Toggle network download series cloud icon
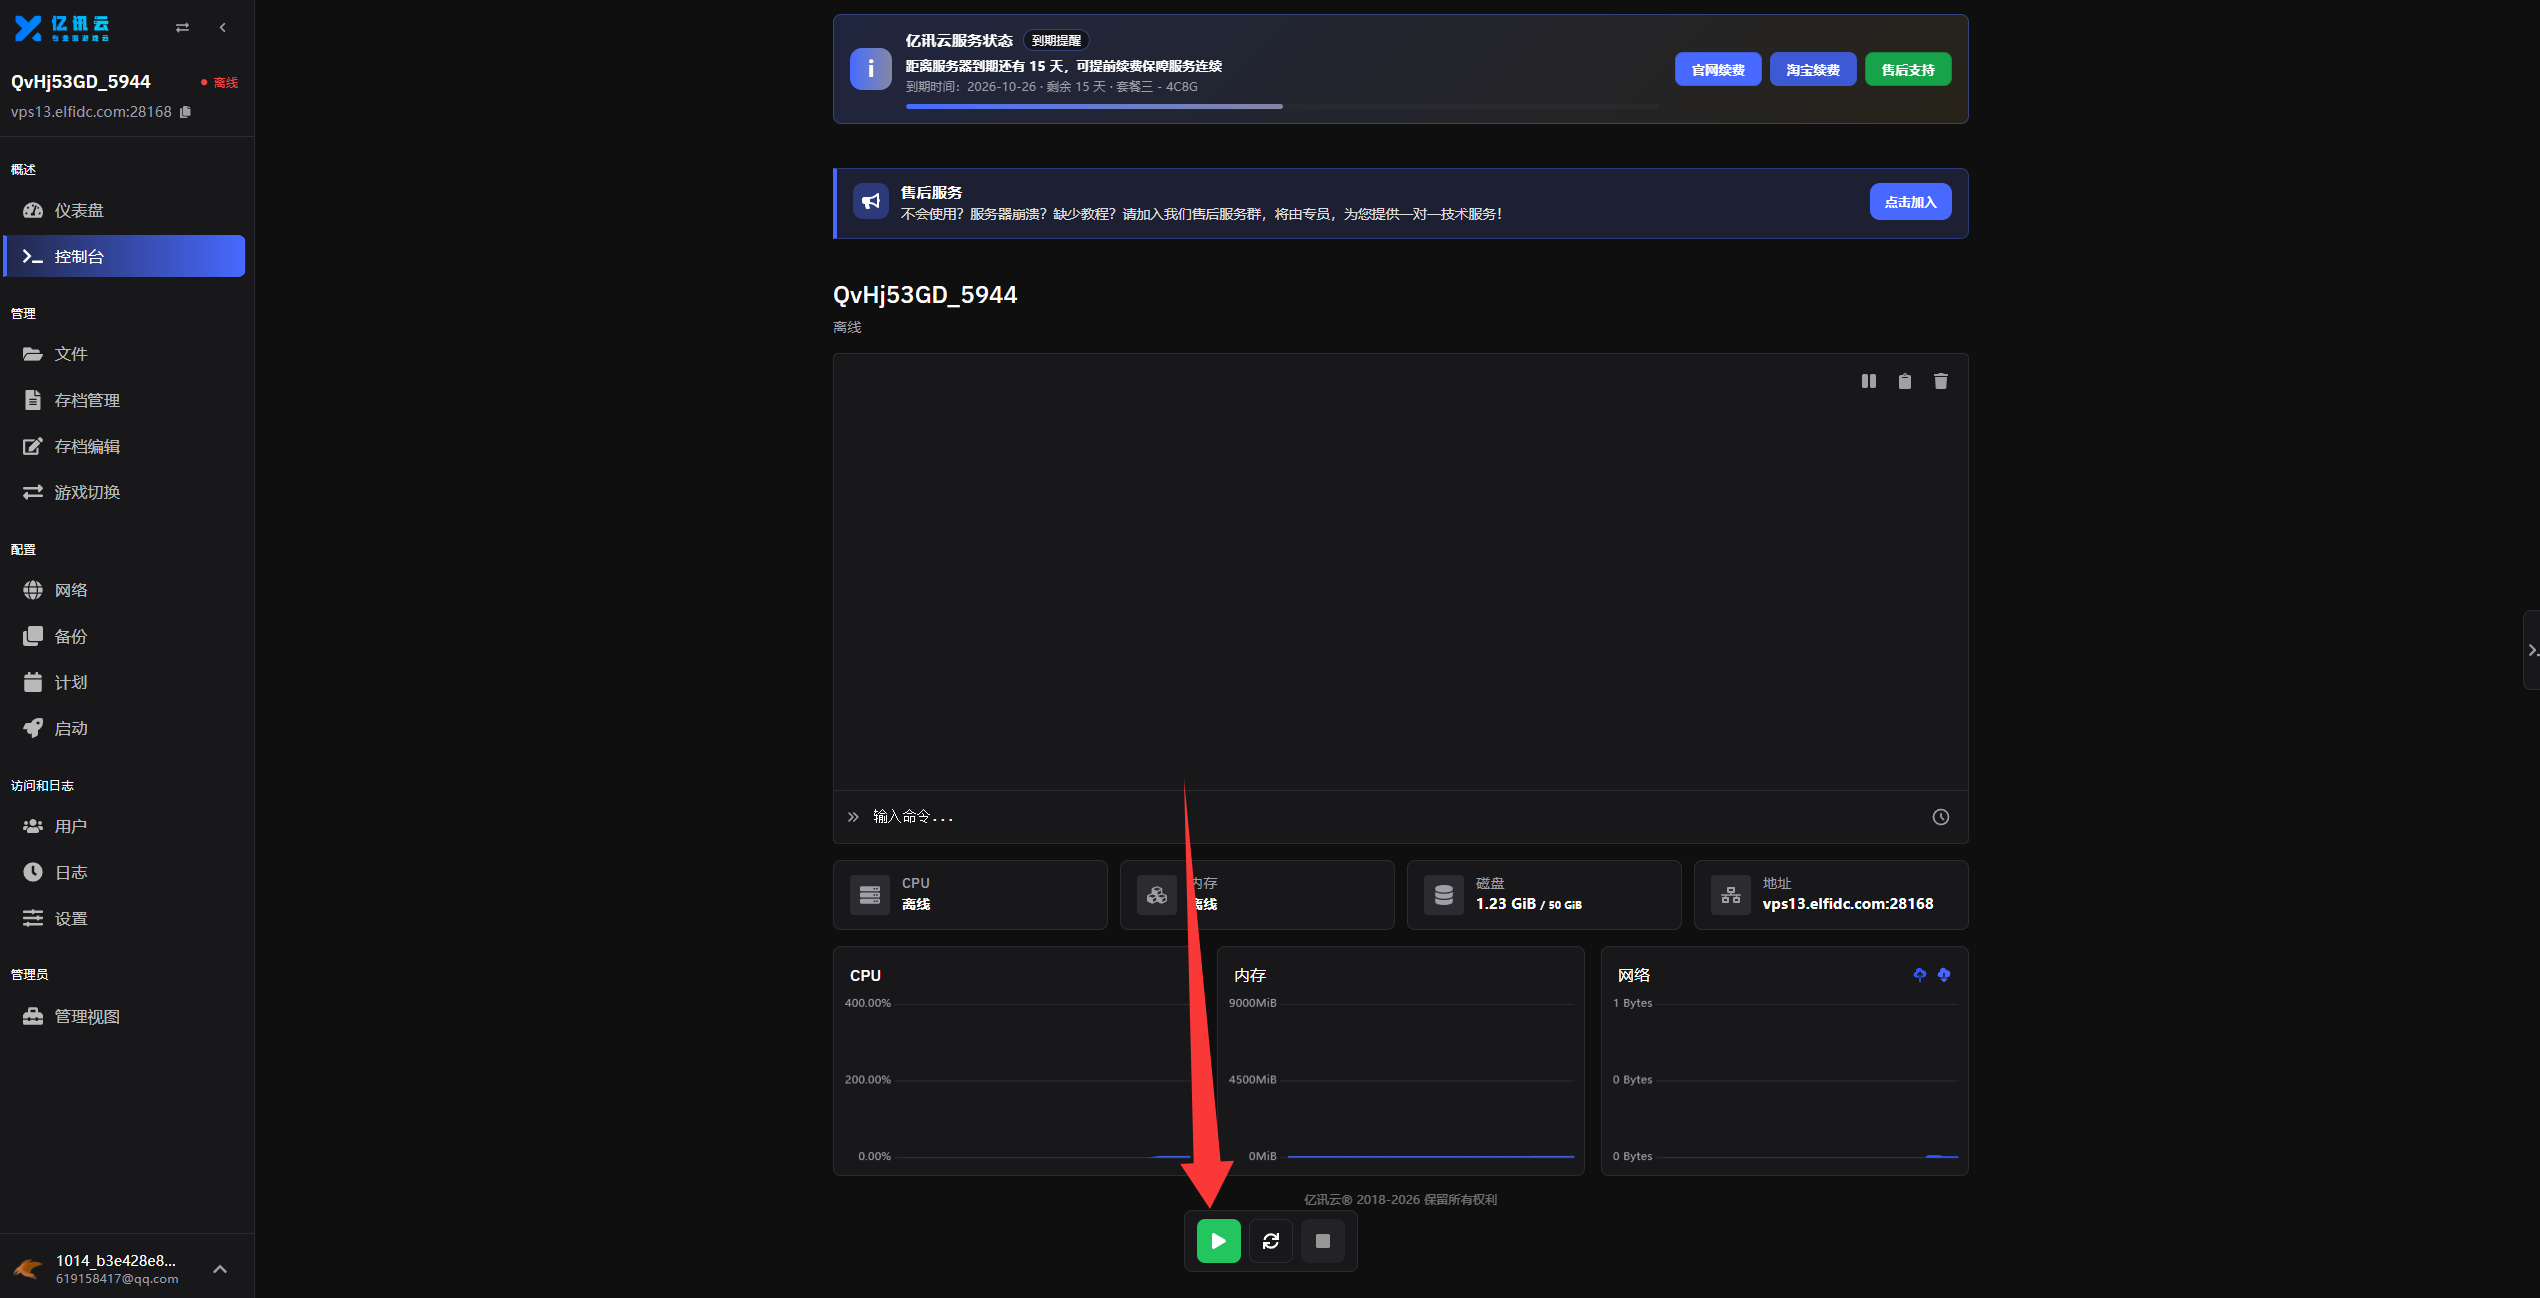This screenshot has width=2540, height=1298. (x=1943, y=975)
